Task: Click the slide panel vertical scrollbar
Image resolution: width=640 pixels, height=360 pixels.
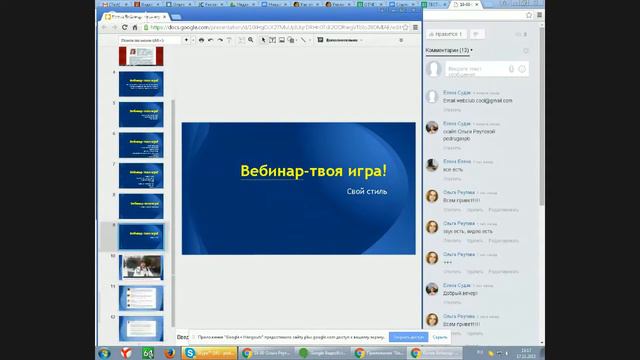Action: pos(173,212)
